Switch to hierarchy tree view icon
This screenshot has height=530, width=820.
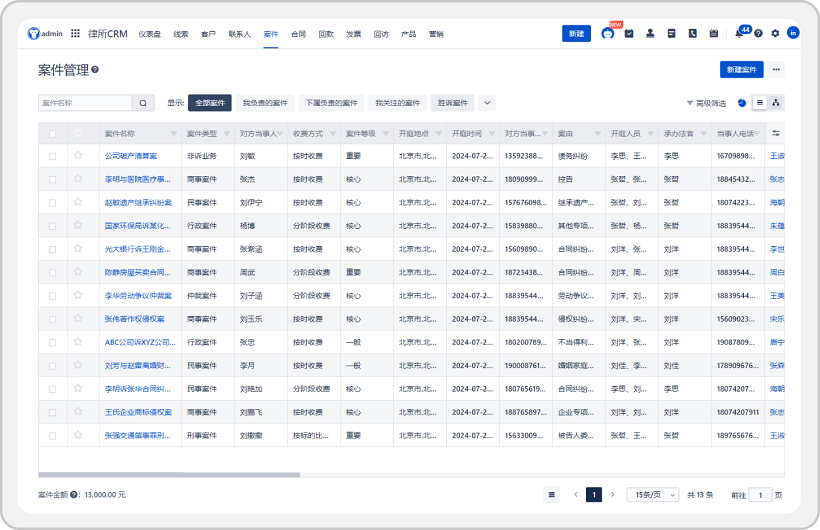[776, 103]
